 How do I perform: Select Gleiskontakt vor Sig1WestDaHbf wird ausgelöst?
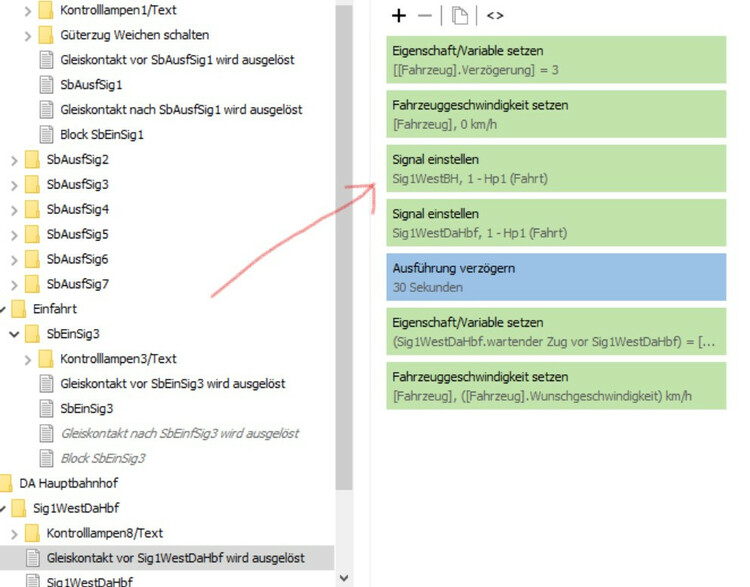tap(176, 557)
